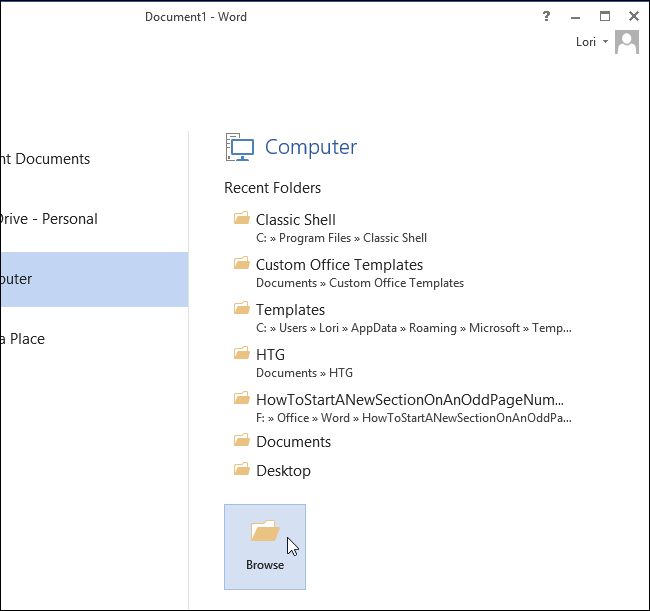Image resolution: width=650 pixels, height=611 pixels.
Task: Click the Browse folder button
Action: [265, 546]
